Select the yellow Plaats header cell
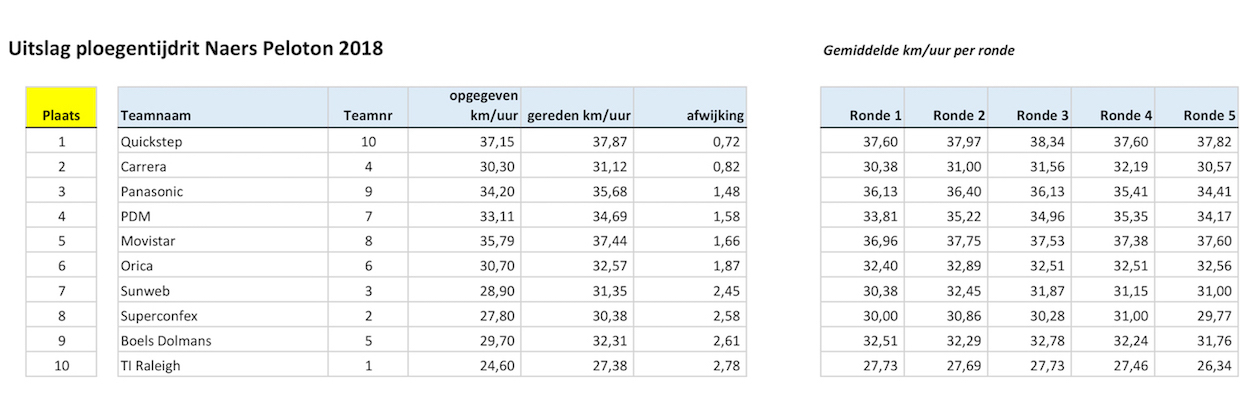This screenshot has width=1250, height=417. point(61,107)
